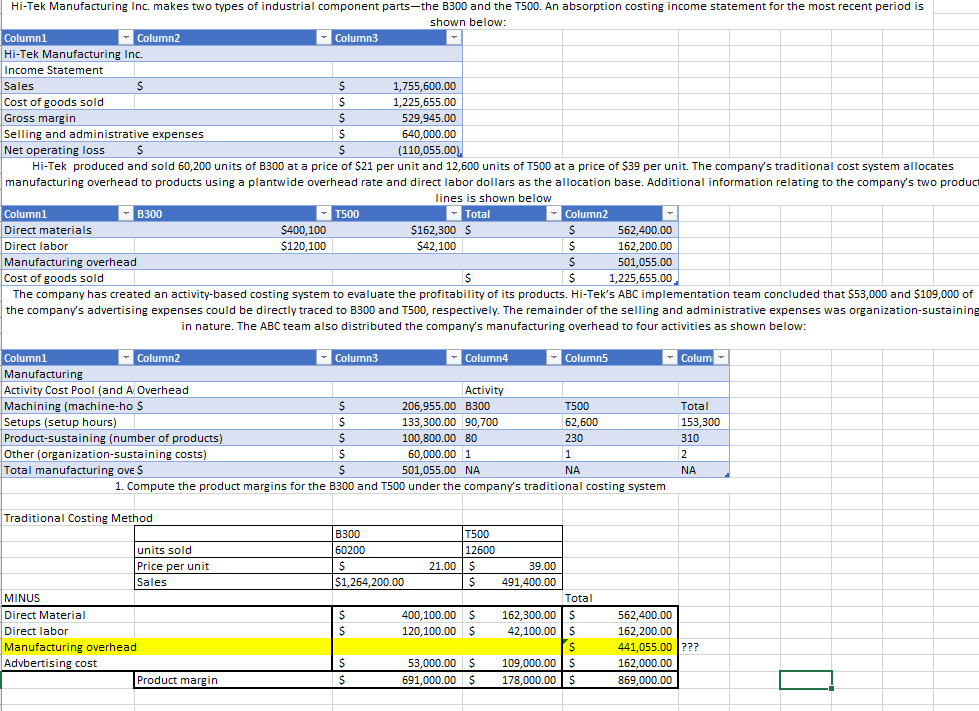The width and height of the screenshot is (979, 711).
Task: Select the 153,300 total activity cell
Action: pos(704,422)
